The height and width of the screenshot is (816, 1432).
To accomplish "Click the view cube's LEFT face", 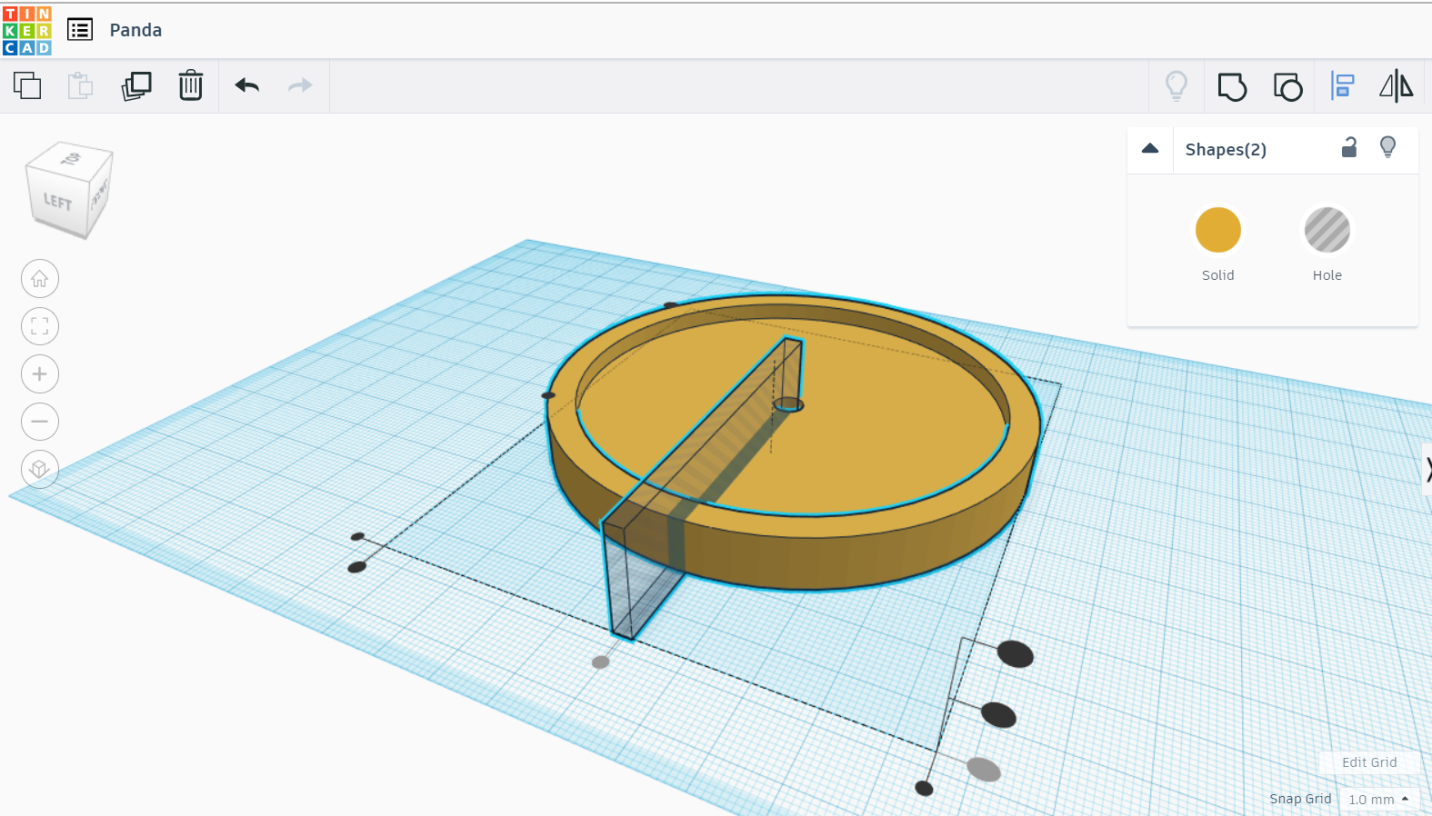I will 57,202.
